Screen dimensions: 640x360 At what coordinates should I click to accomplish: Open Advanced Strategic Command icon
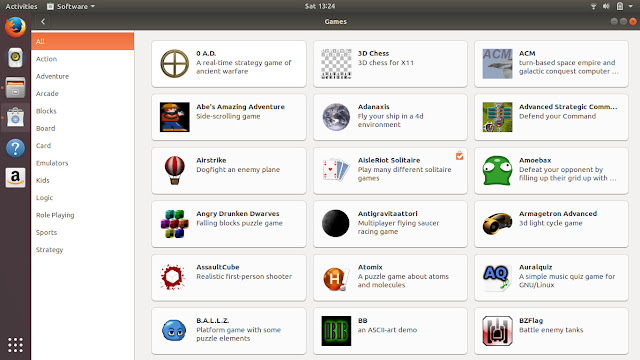click(497, 117)
